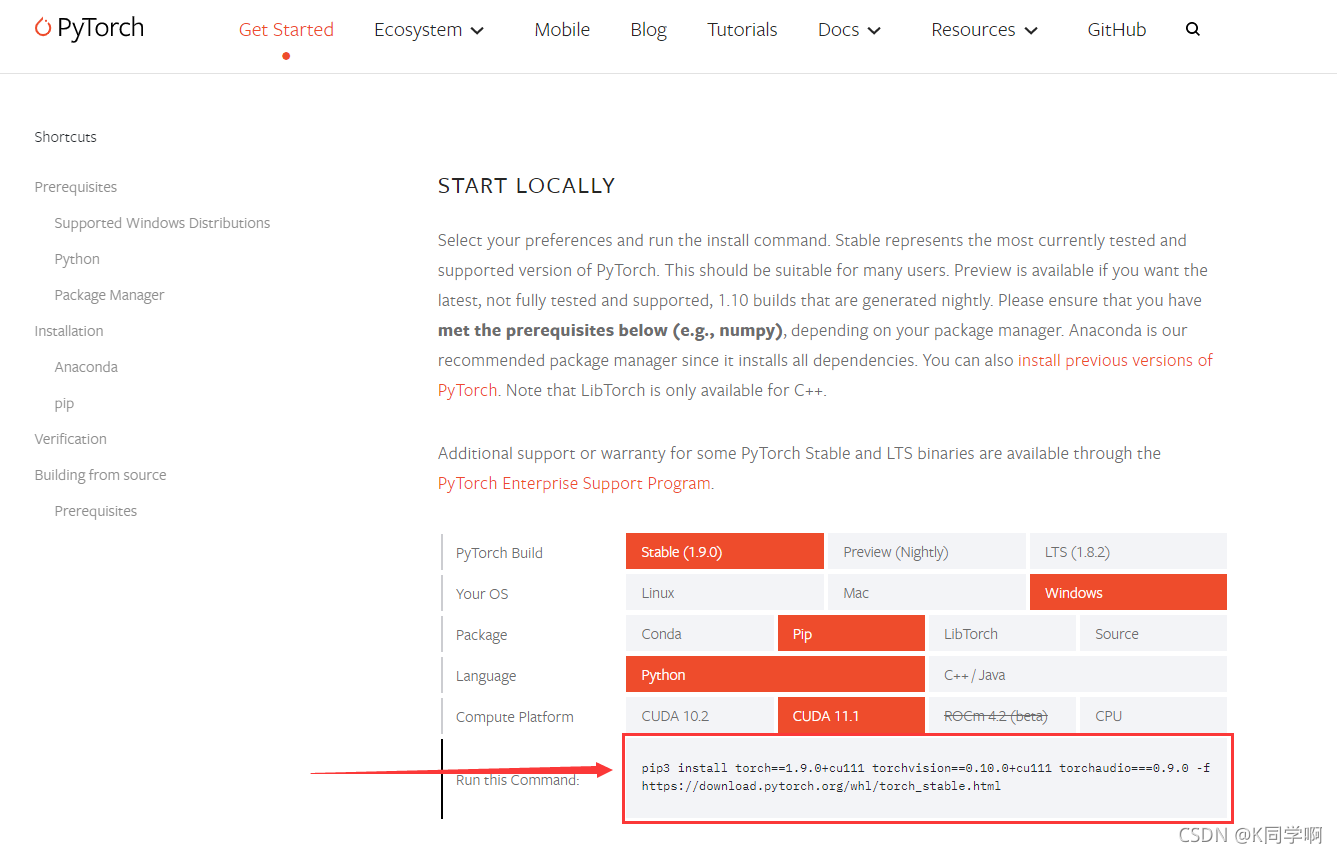Navigate to Tutorials
The image size is (1337, 853).
[x=742, y=30]
